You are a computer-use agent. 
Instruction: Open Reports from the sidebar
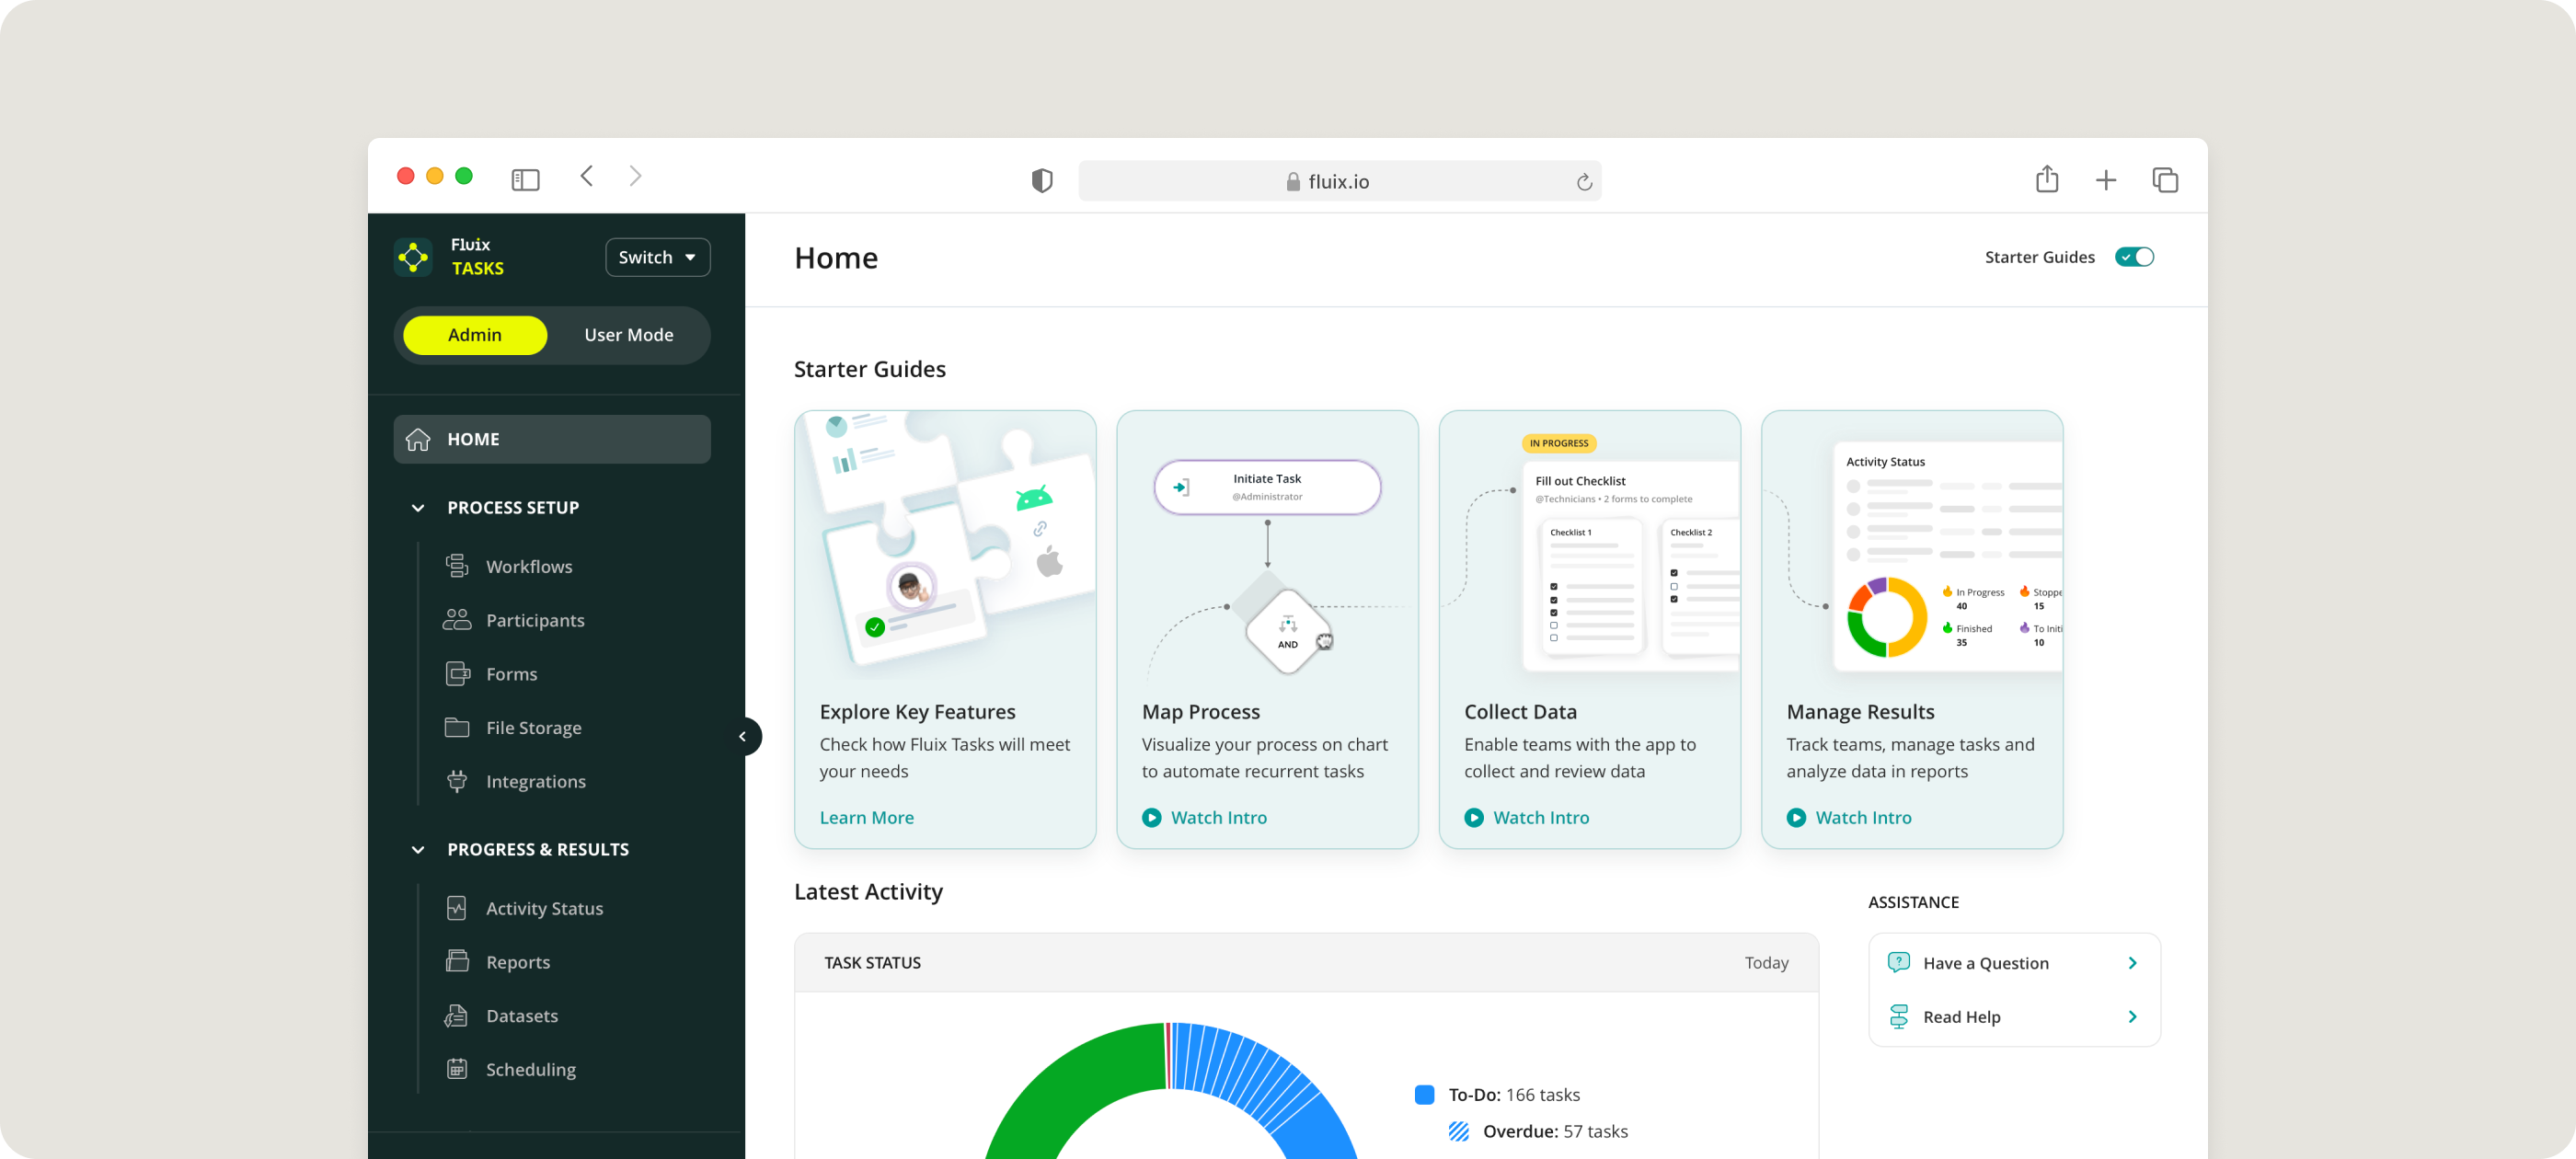point(518,962)
